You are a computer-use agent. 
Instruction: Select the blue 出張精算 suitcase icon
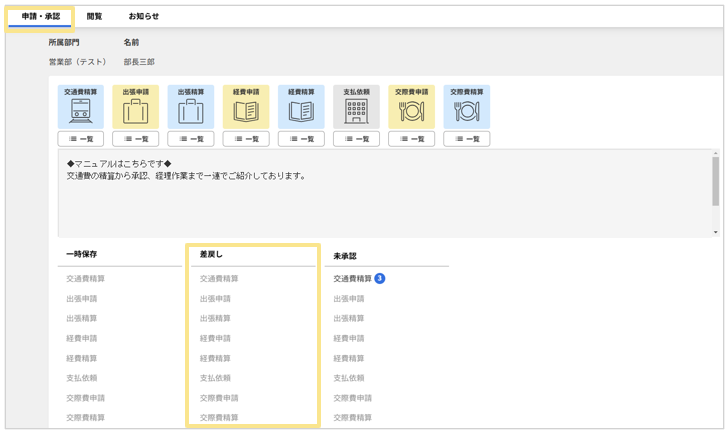tap(191, 108)
